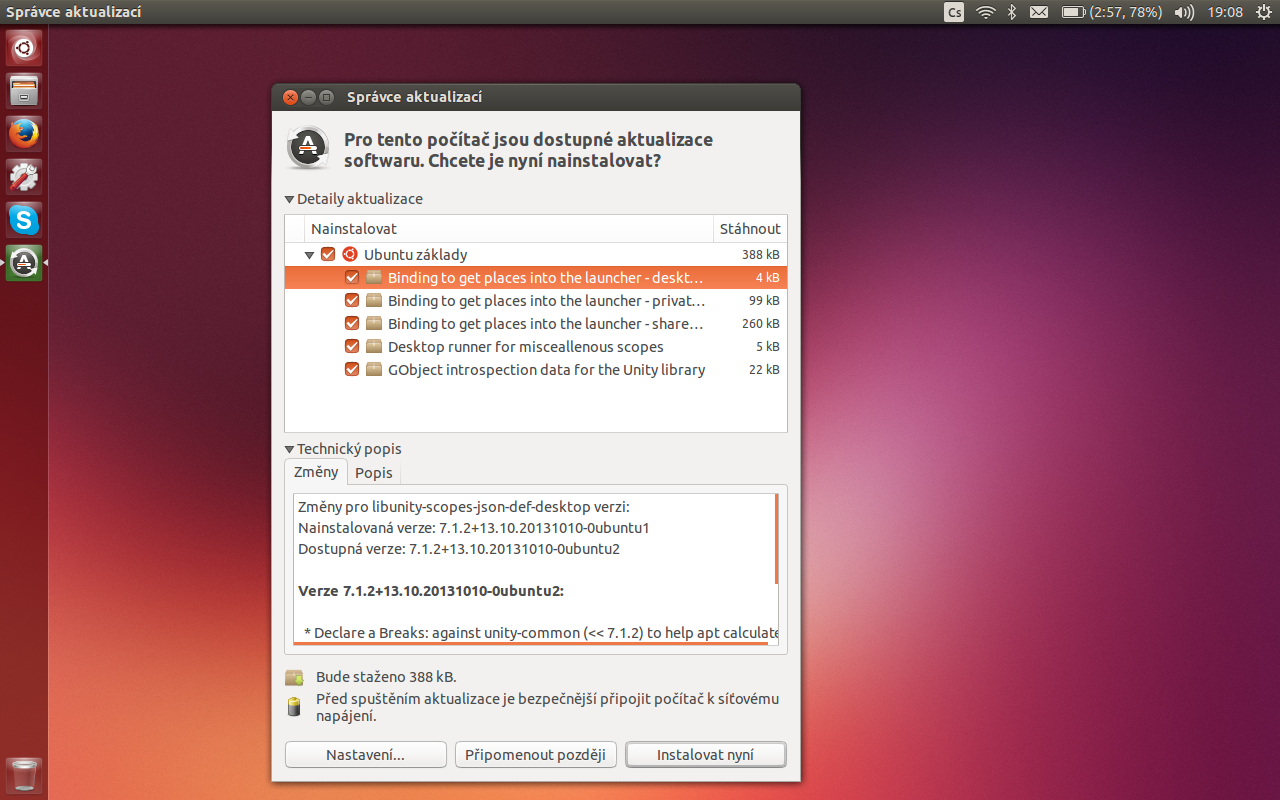The width and height of the screenshot is (1280, 800).
Task: Collapse the Technický popis section
Action: (x=290, y=449)
